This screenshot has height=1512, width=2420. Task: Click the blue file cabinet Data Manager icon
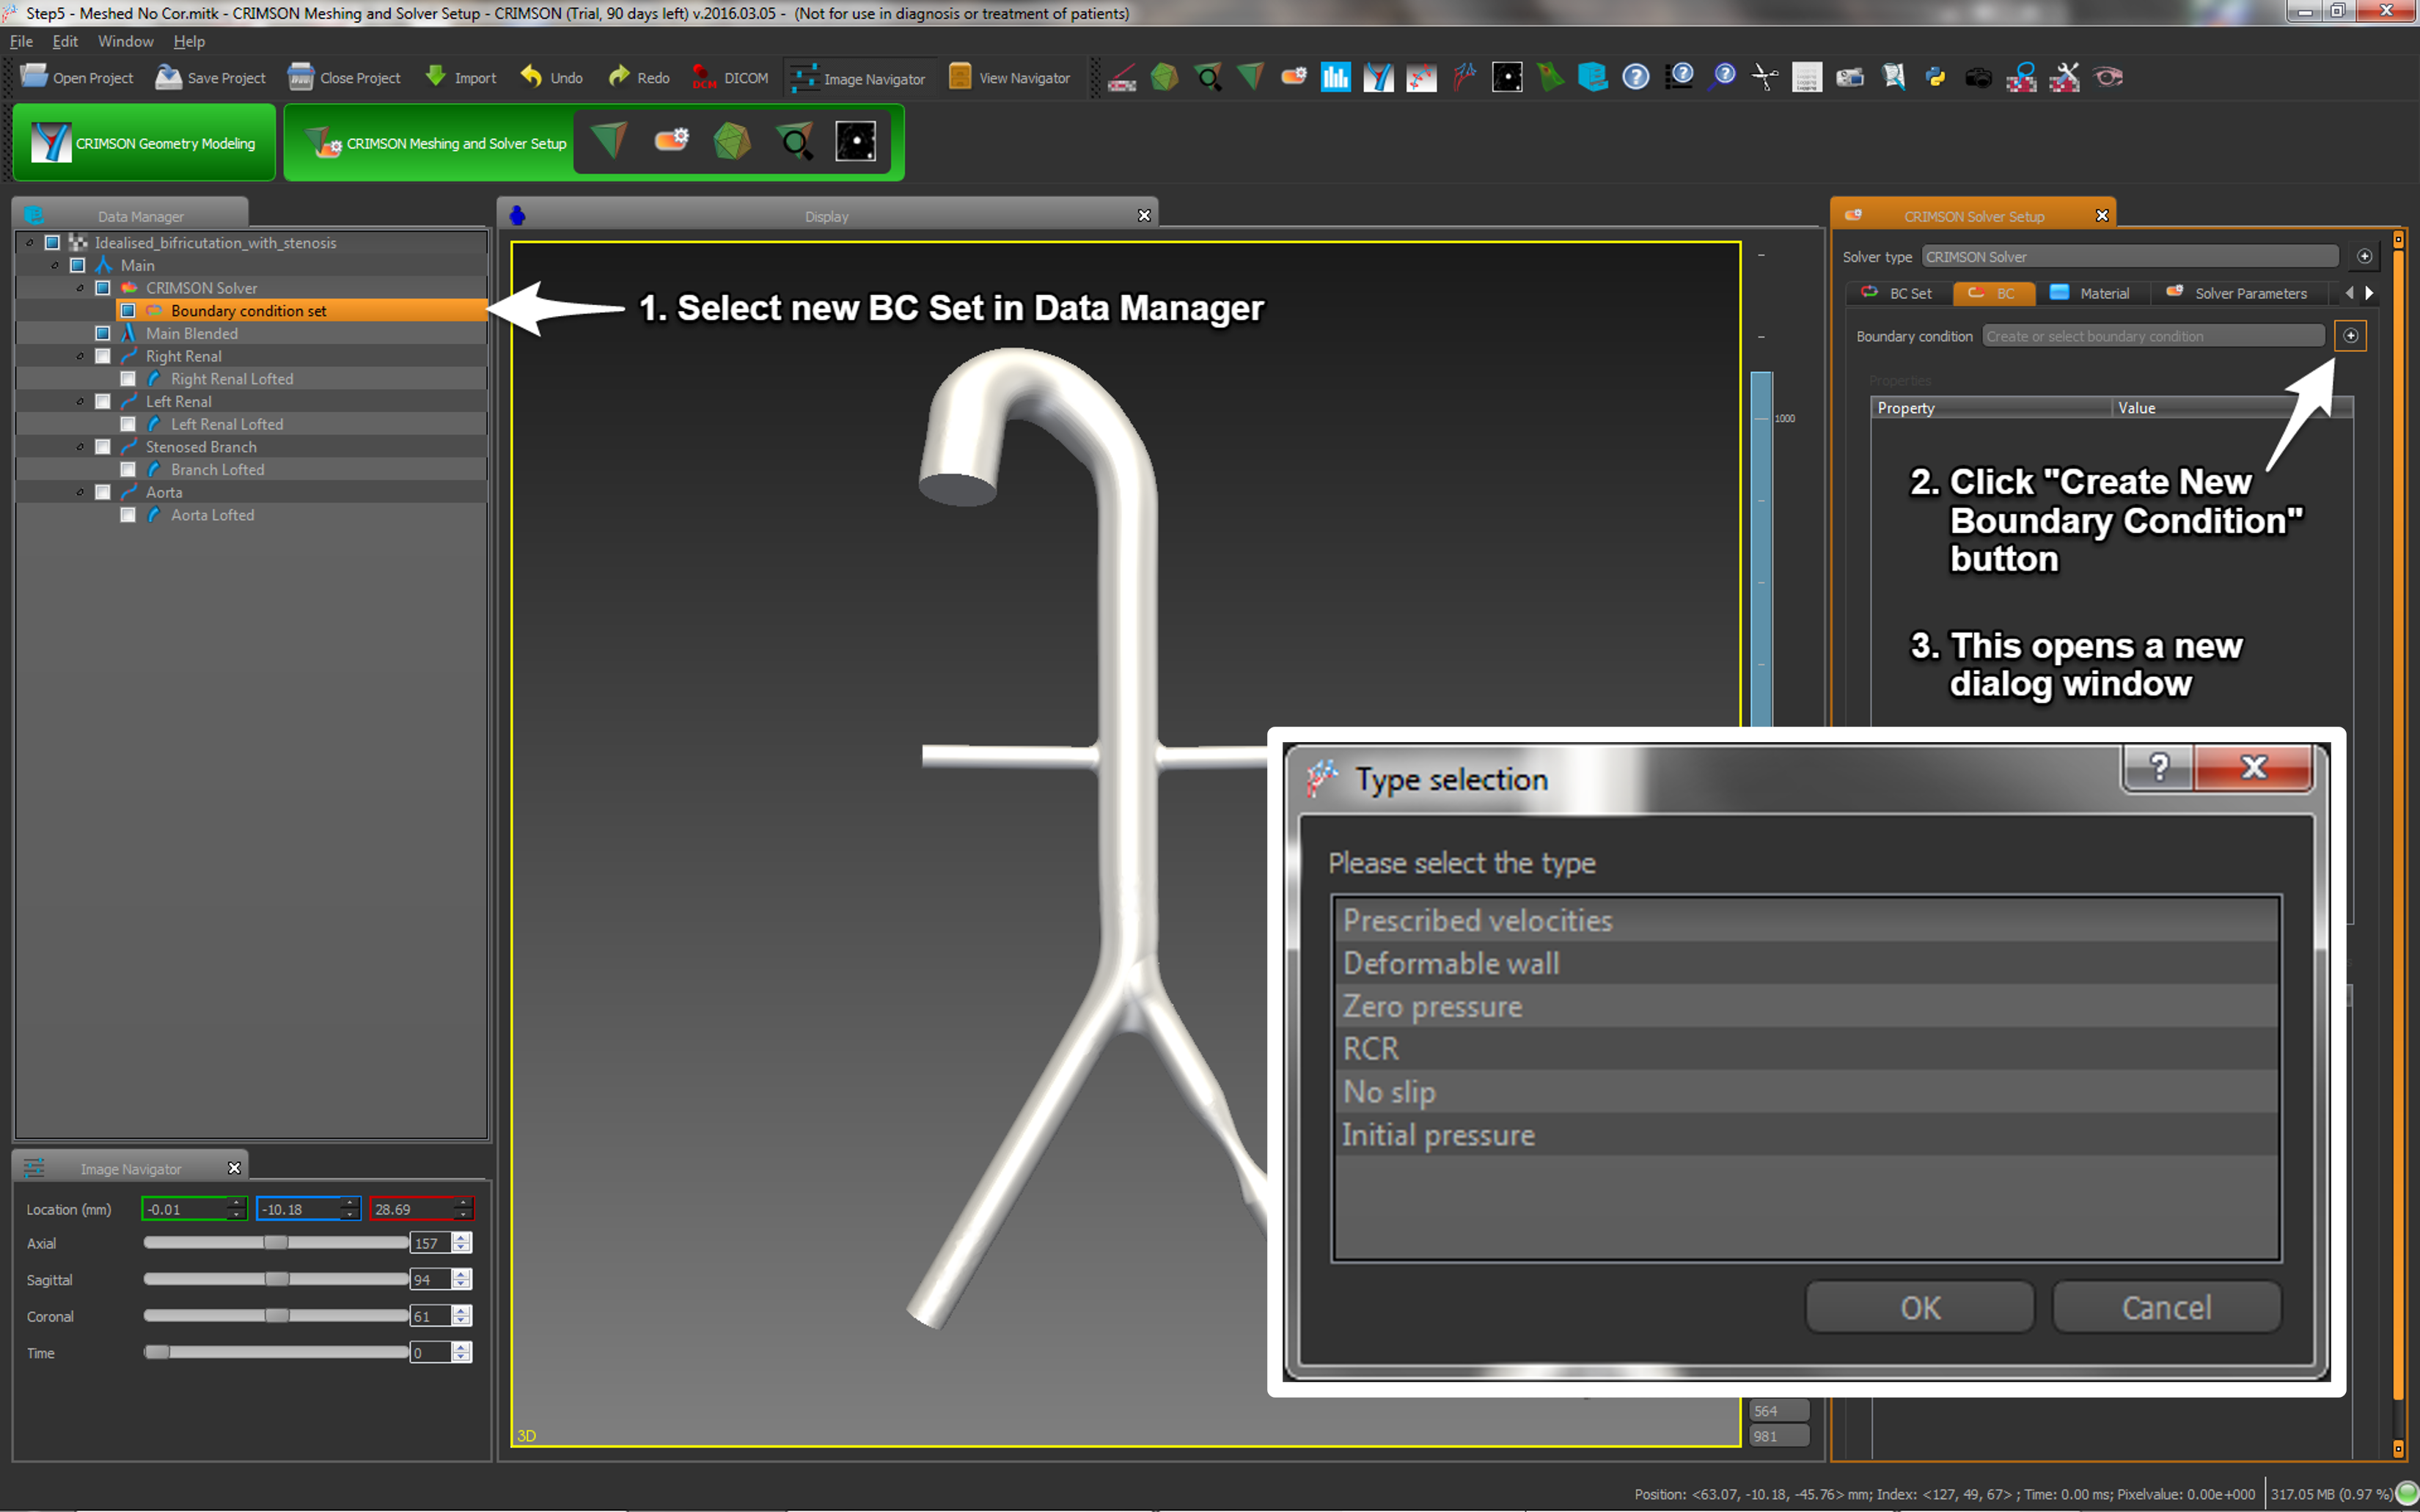coord(1592,77)
